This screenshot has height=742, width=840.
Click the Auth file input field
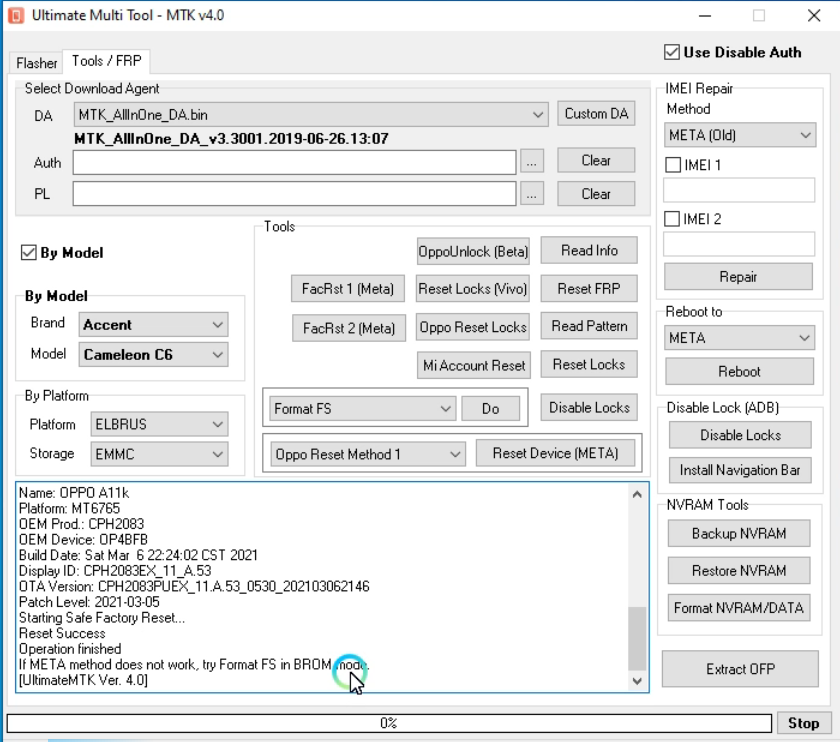coord(295,162)
